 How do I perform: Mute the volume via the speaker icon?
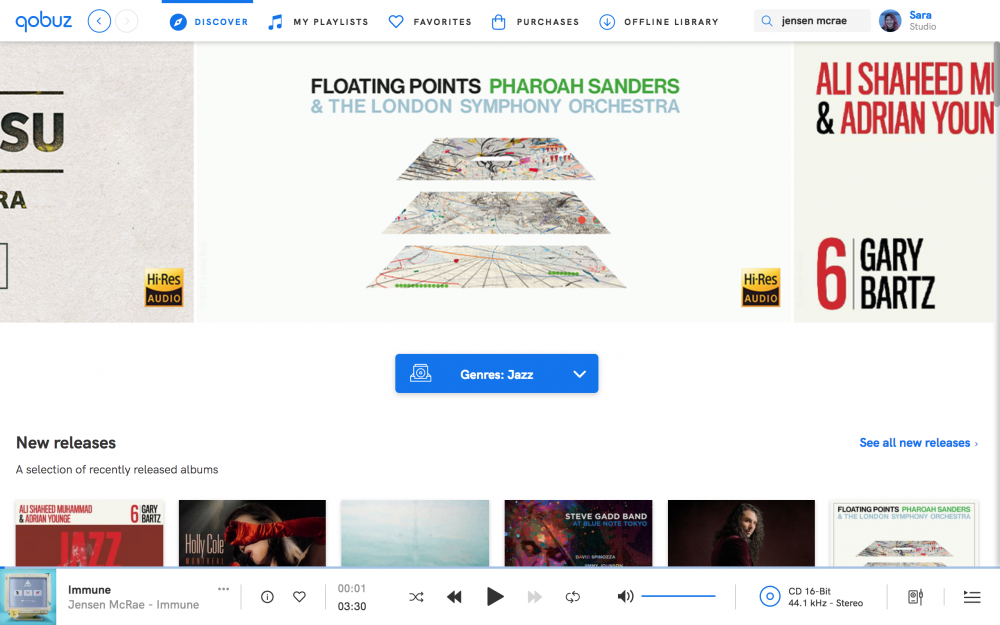click(624, 596)
